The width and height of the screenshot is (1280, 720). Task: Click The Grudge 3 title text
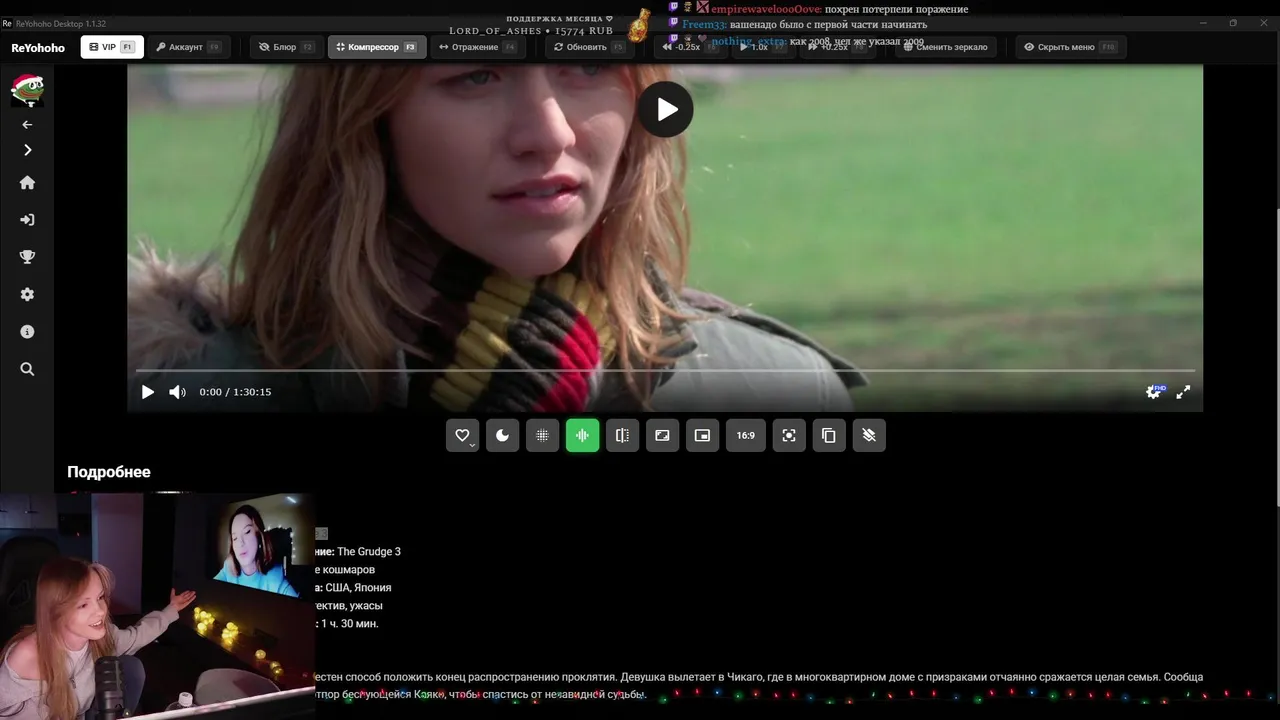369,552
